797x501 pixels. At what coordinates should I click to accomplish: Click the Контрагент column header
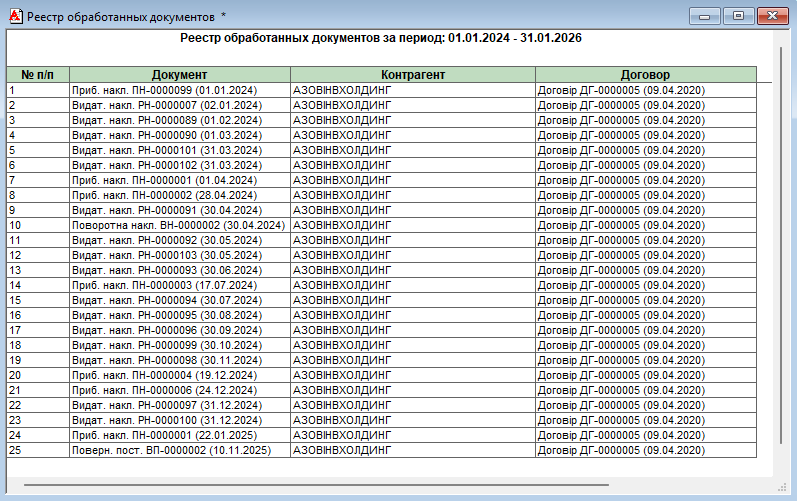412,75
